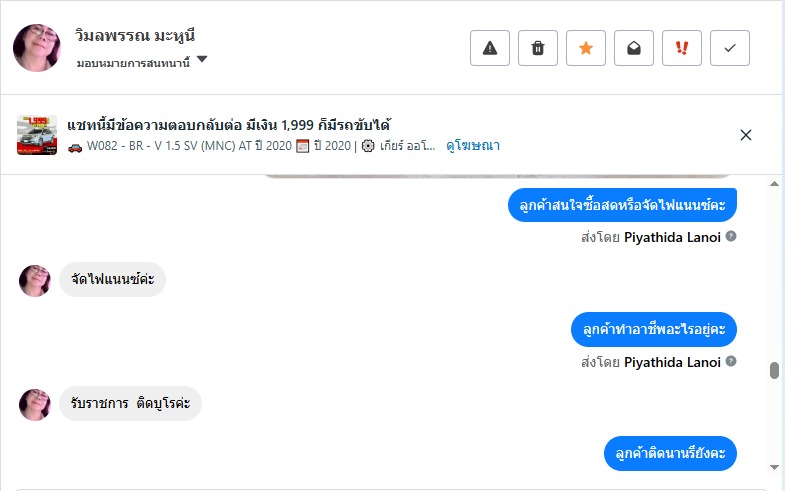Open the ดูโฆษณา link
This screenshot has width=785, height=491.
click(x=473, y=146)
